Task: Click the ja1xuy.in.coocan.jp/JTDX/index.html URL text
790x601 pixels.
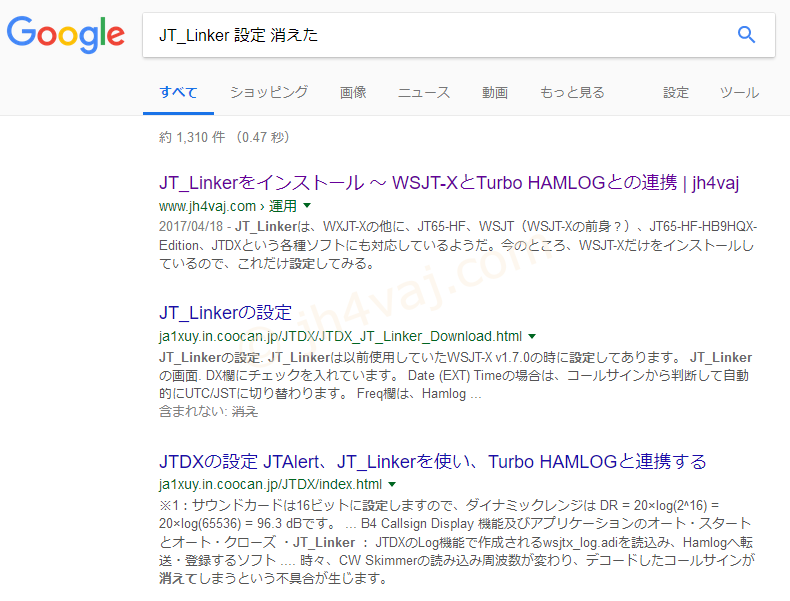Action: [271, 485]
